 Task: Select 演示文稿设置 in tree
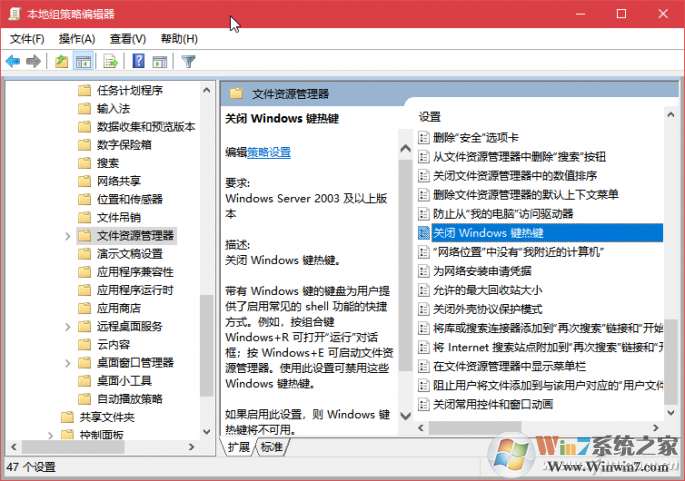click(130, 253)
